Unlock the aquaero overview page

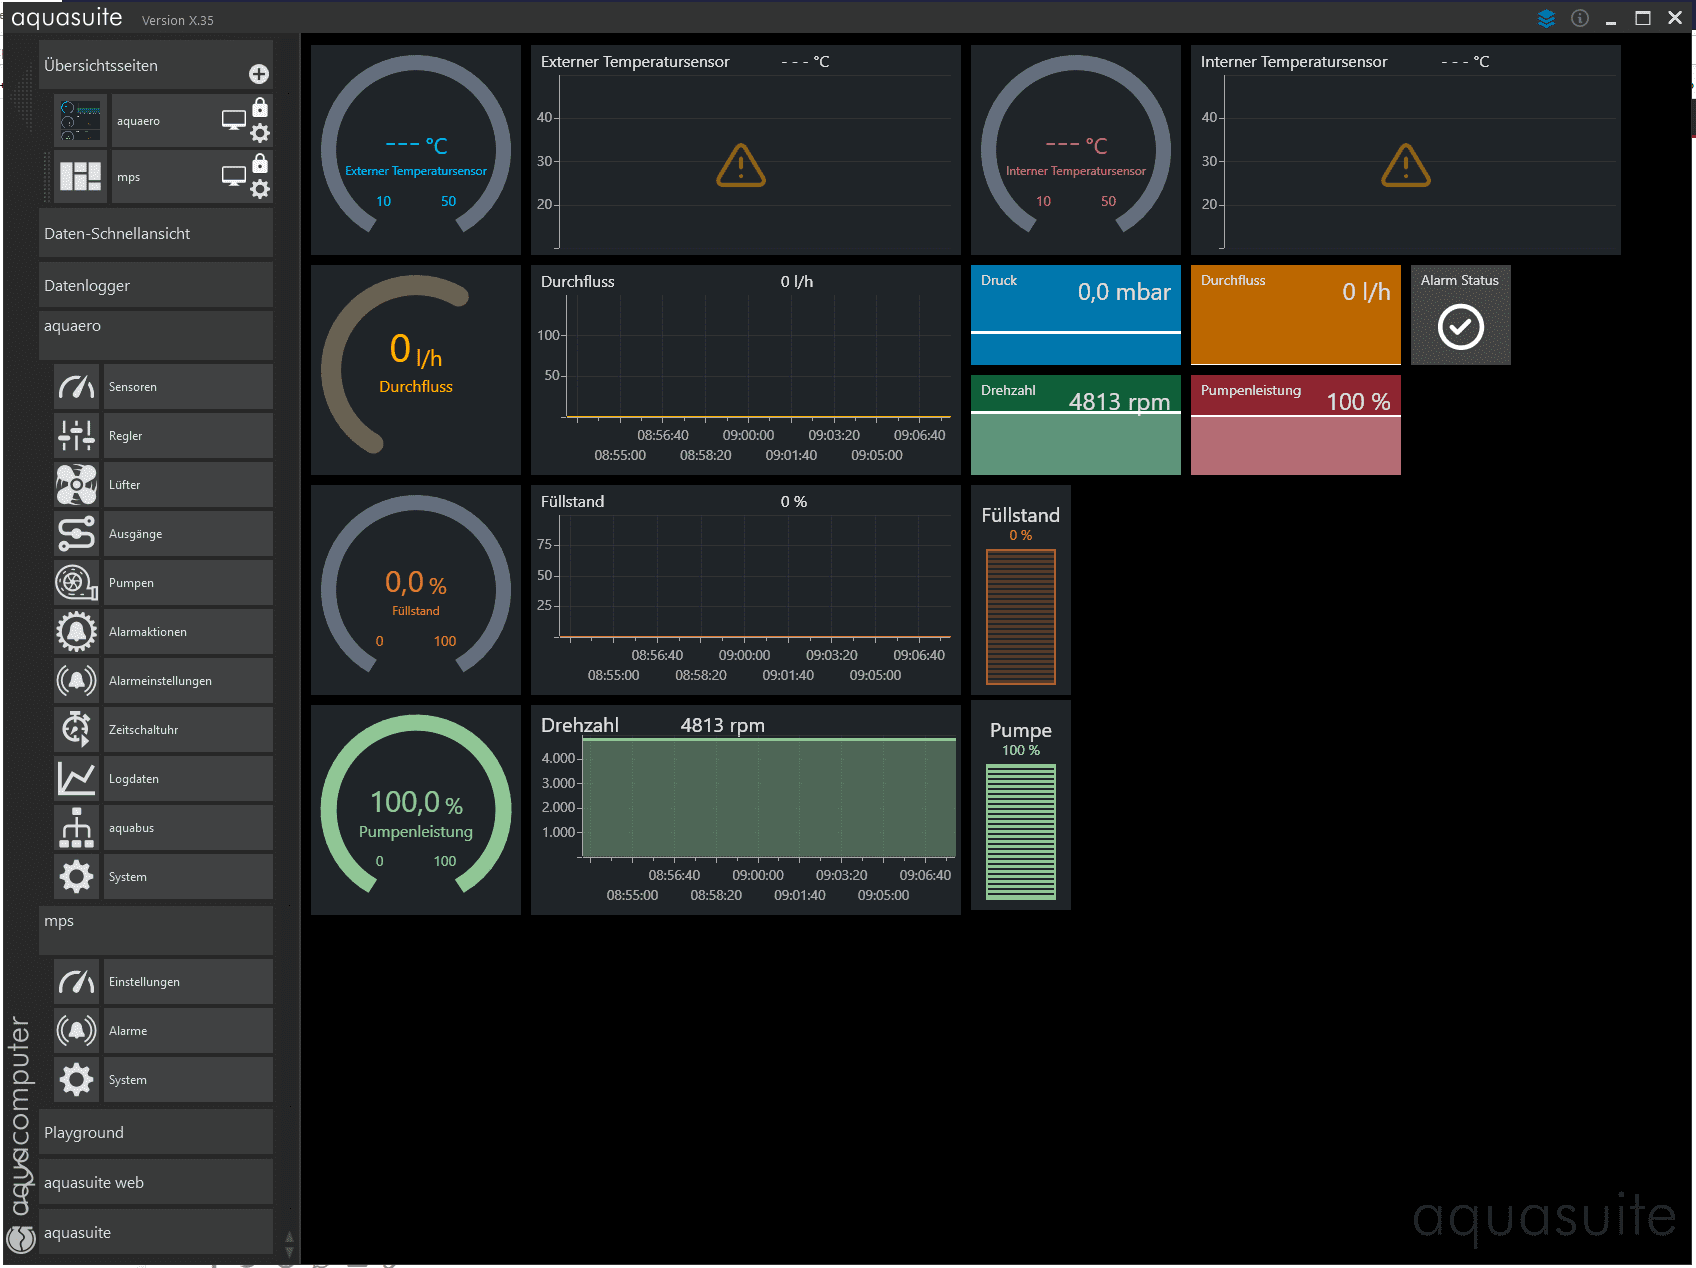(260, 107)
